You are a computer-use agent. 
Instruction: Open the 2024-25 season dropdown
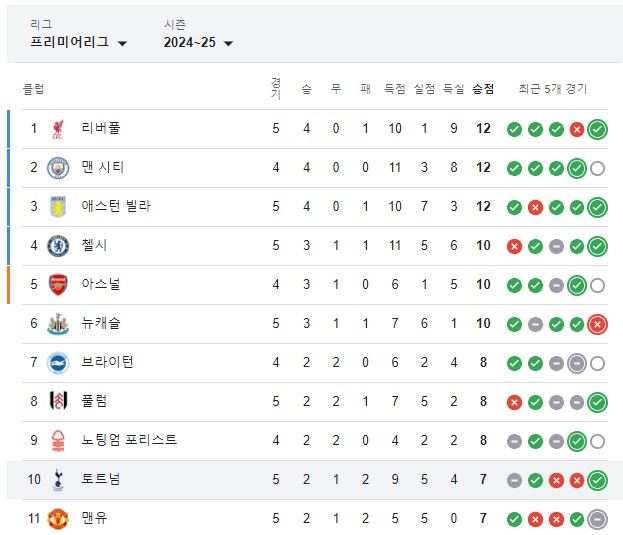click(198, 42)
